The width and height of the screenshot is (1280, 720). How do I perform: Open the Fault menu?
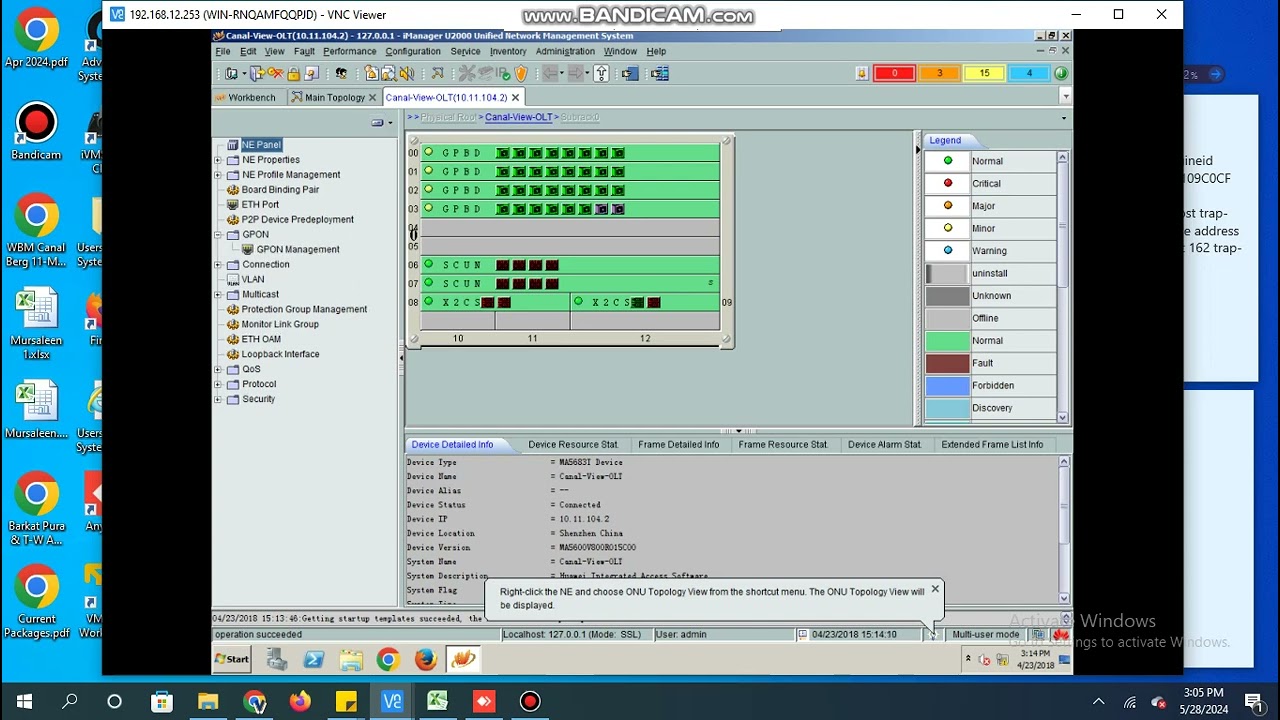tap(304, 51)
